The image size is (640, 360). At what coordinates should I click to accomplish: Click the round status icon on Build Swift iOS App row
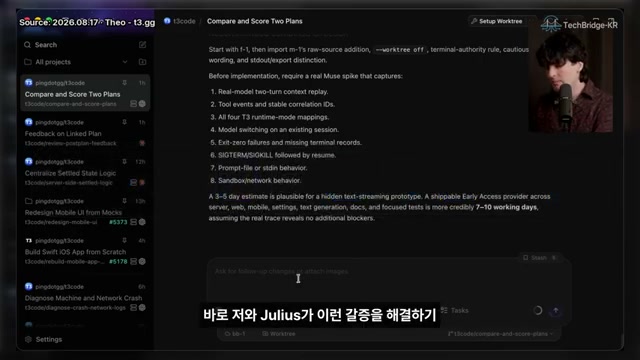click(x=142, y=262)
